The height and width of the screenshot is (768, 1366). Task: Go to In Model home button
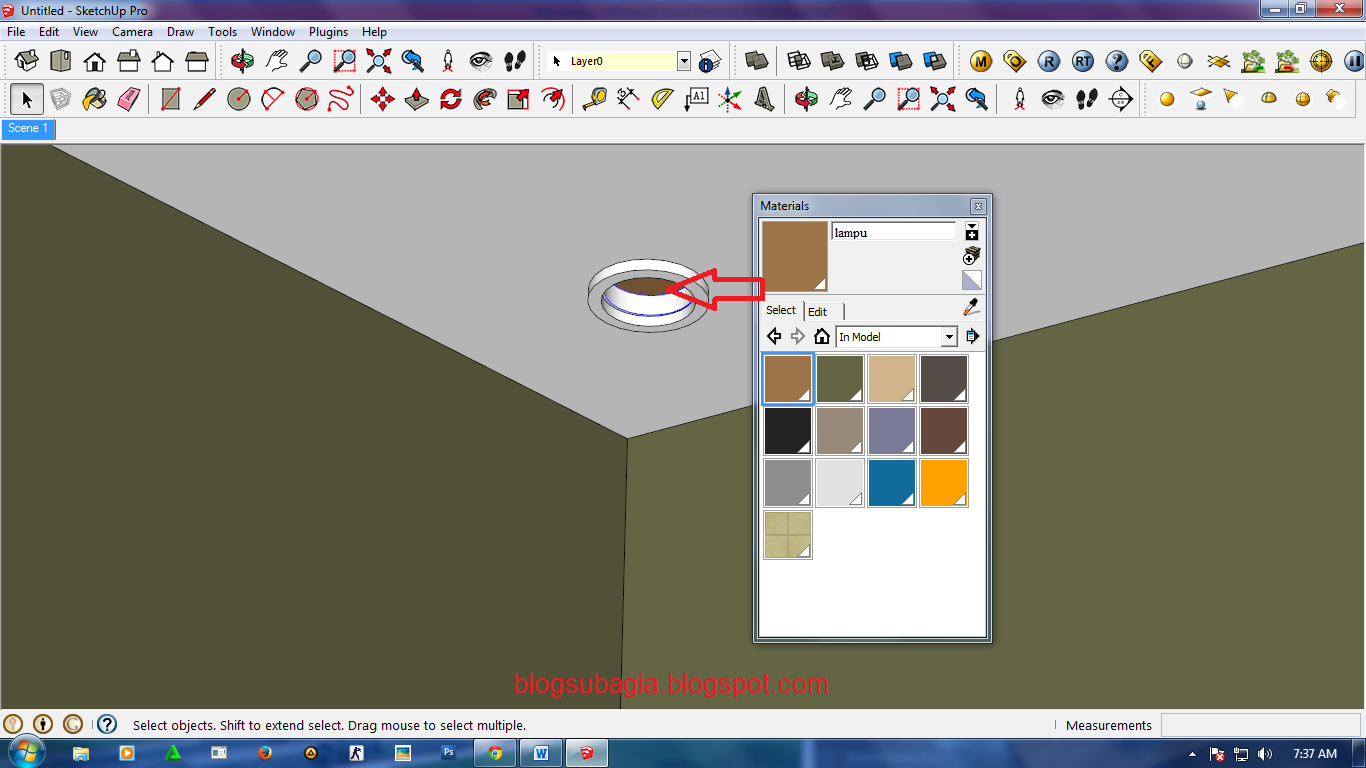822,337
